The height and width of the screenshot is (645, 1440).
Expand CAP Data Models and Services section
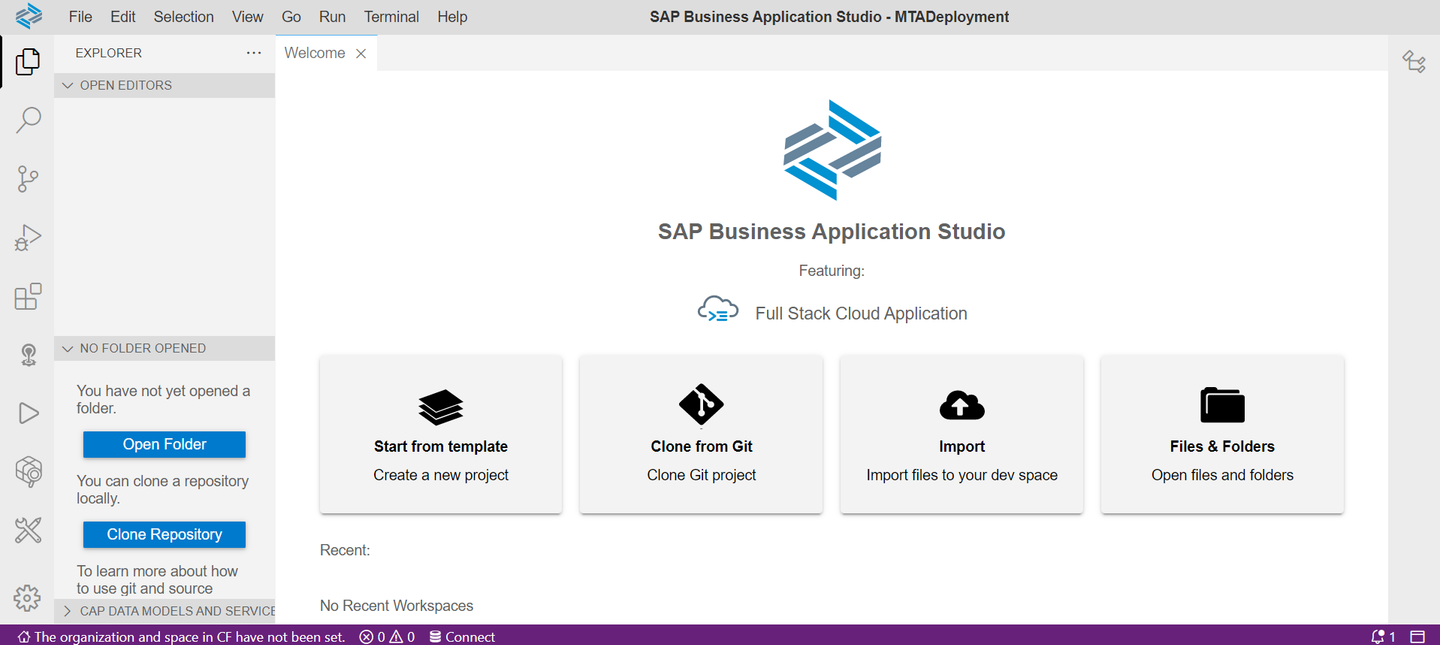pos(164,611)
